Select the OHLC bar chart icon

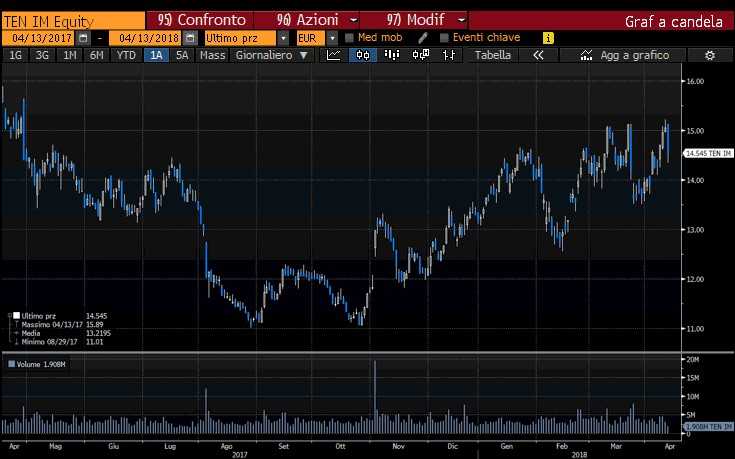[449, 55]
